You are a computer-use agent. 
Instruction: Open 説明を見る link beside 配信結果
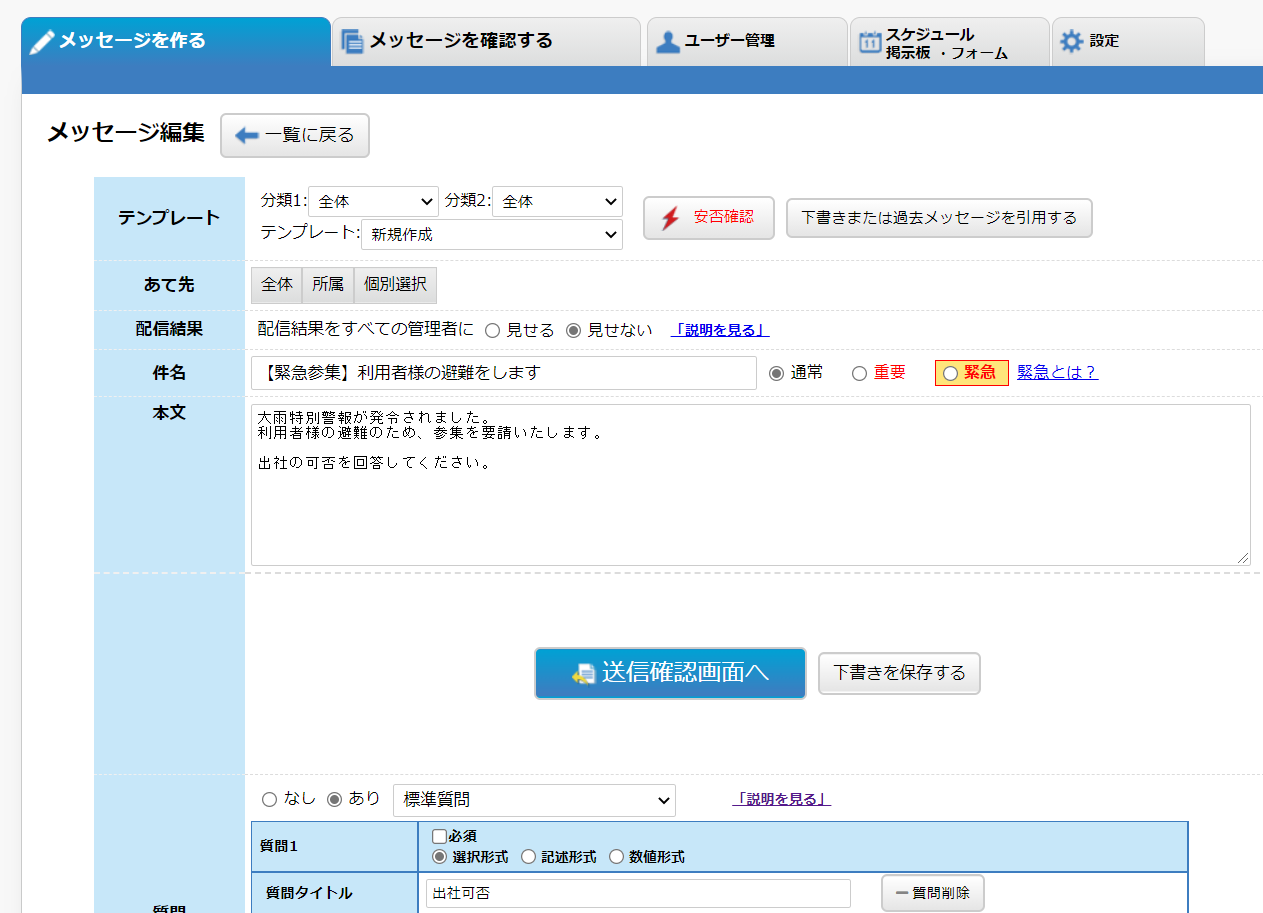click(x=720, y=330)
